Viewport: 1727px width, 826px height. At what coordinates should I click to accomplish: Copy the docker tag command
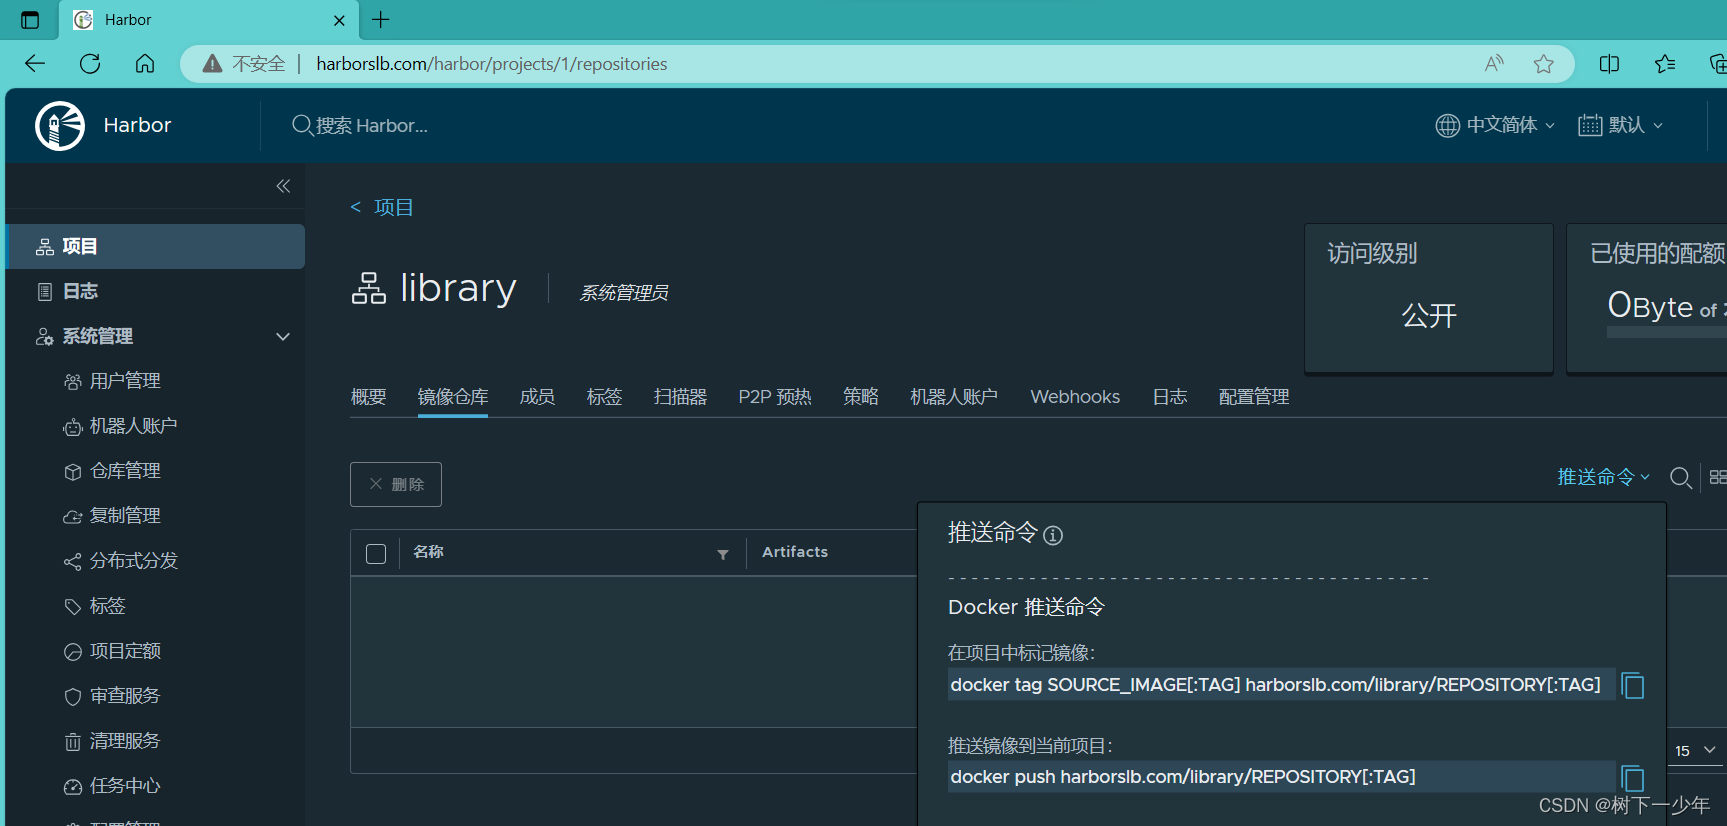pyautogui.click(x=1632, y=686)
